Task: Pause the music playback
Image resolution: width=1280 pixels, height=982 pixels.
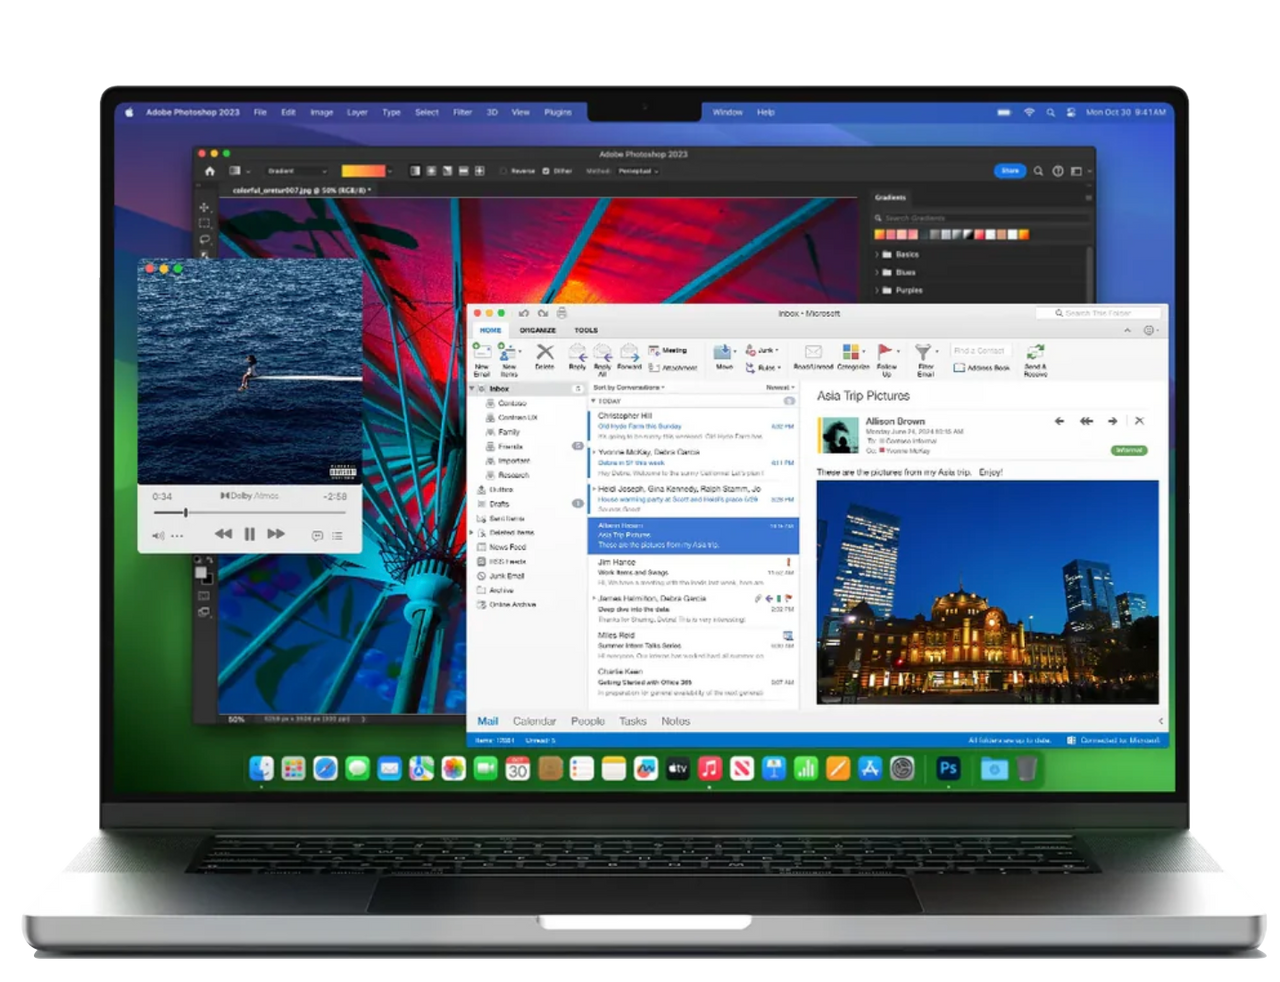Action: pos(250,534)
